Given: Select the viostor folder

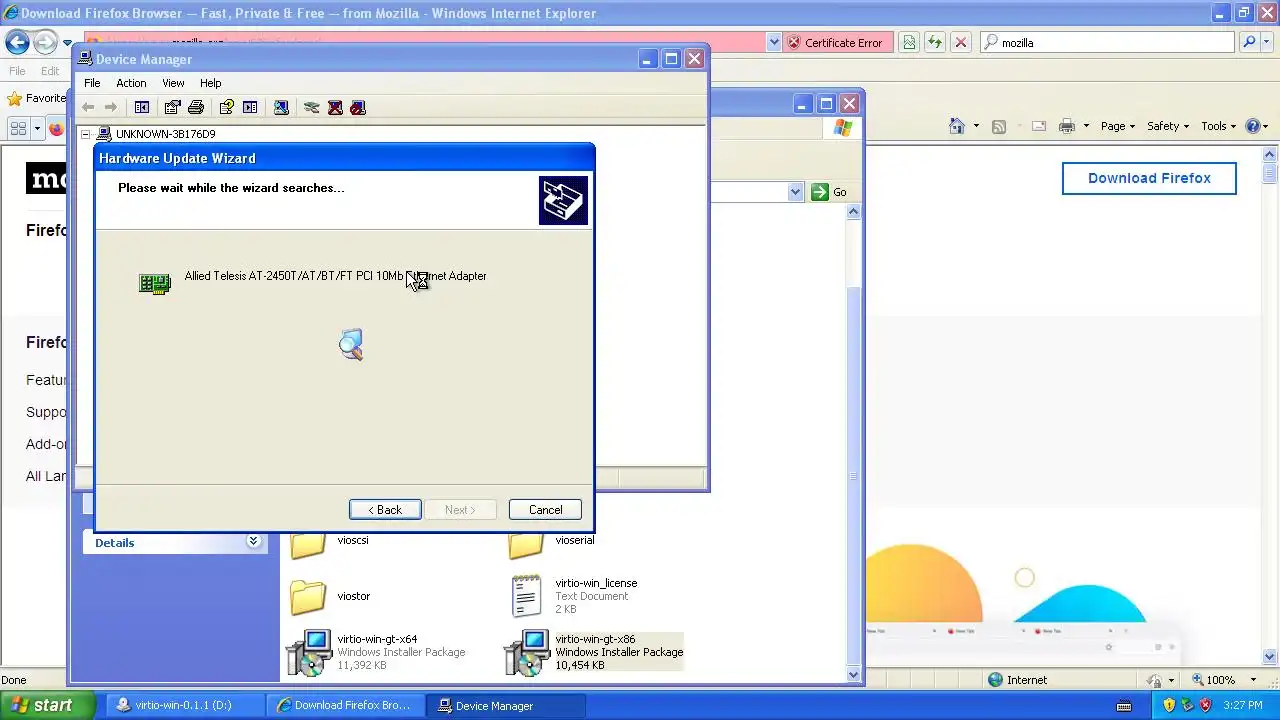Looking at the screenshot, I should click(331, 597).
